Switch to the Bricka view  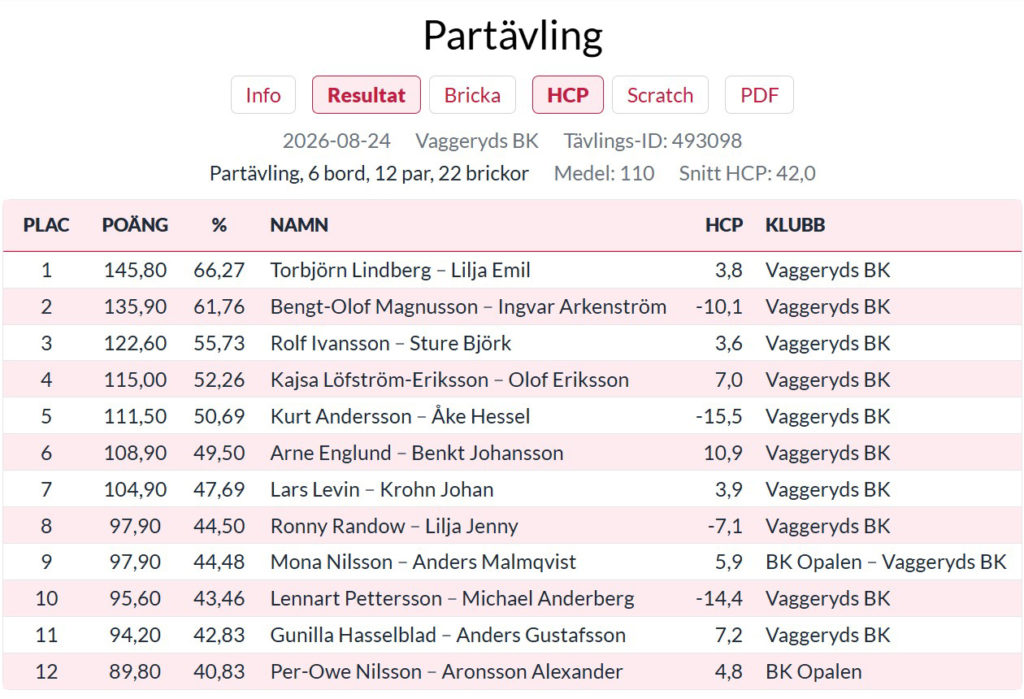(472, 95)
